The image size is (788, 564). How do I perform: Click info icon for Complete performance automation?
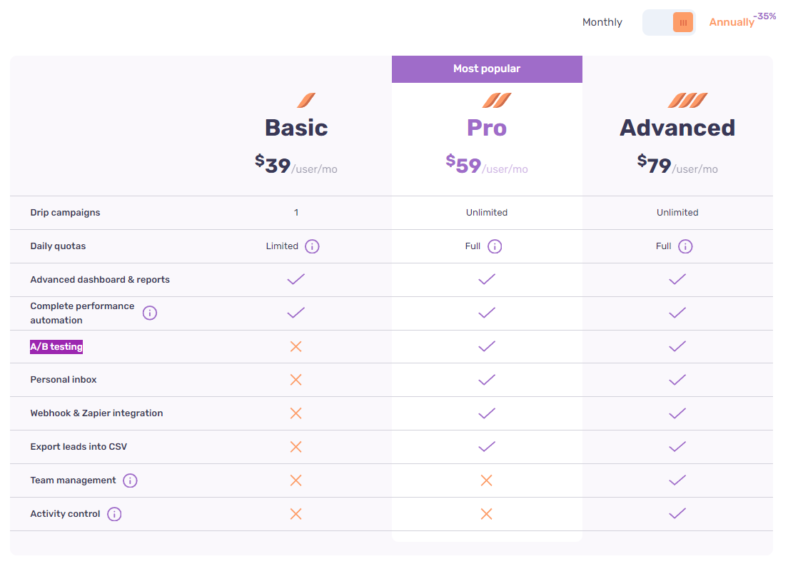point(150,313)
